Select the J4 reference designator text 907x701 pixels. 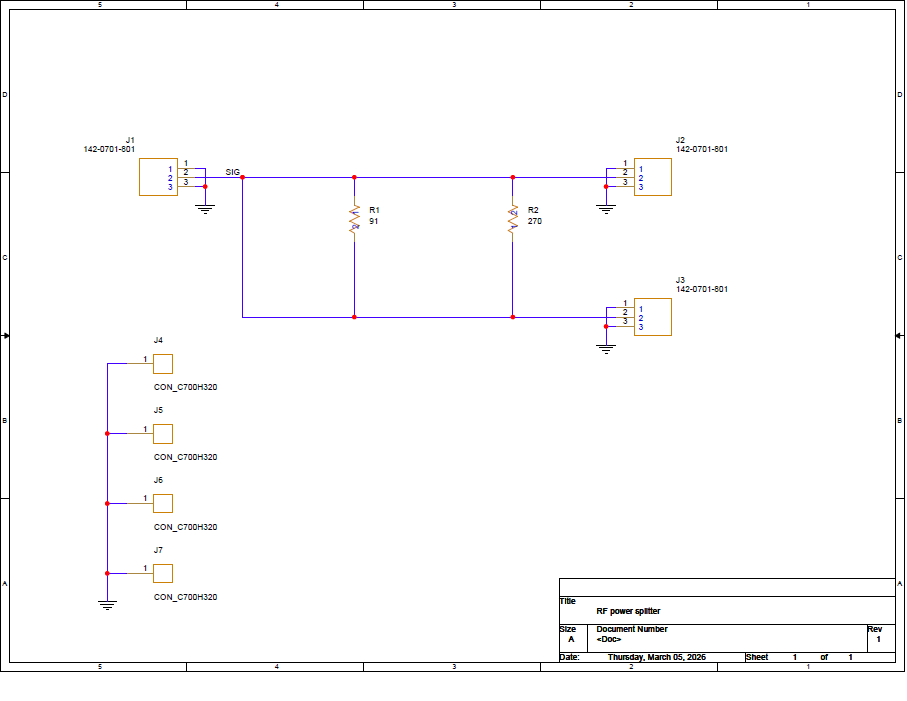pyautogui.click(x=158, y=340)
